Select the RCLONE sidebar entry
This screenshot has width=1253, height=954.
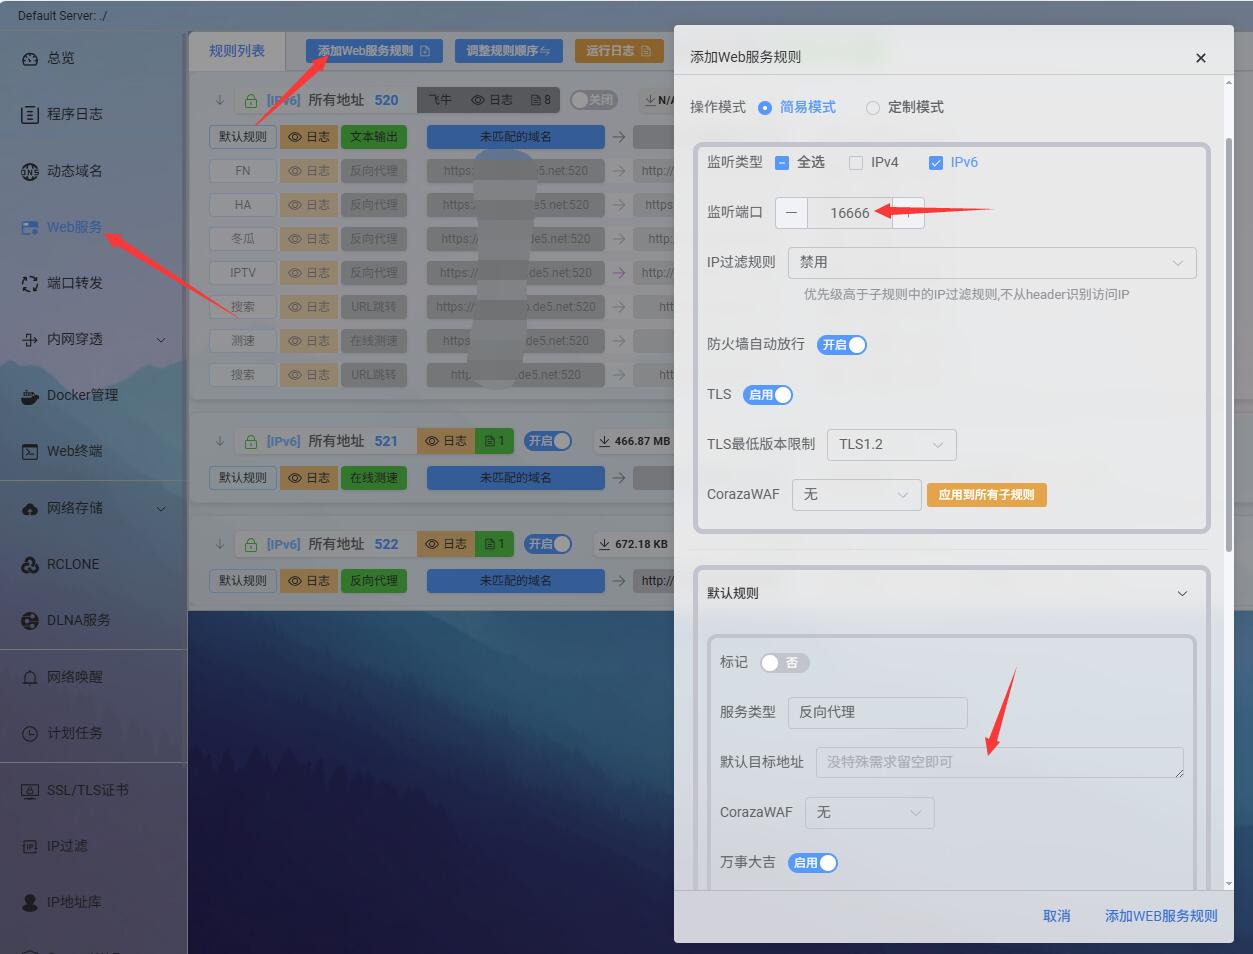(69, 564)
